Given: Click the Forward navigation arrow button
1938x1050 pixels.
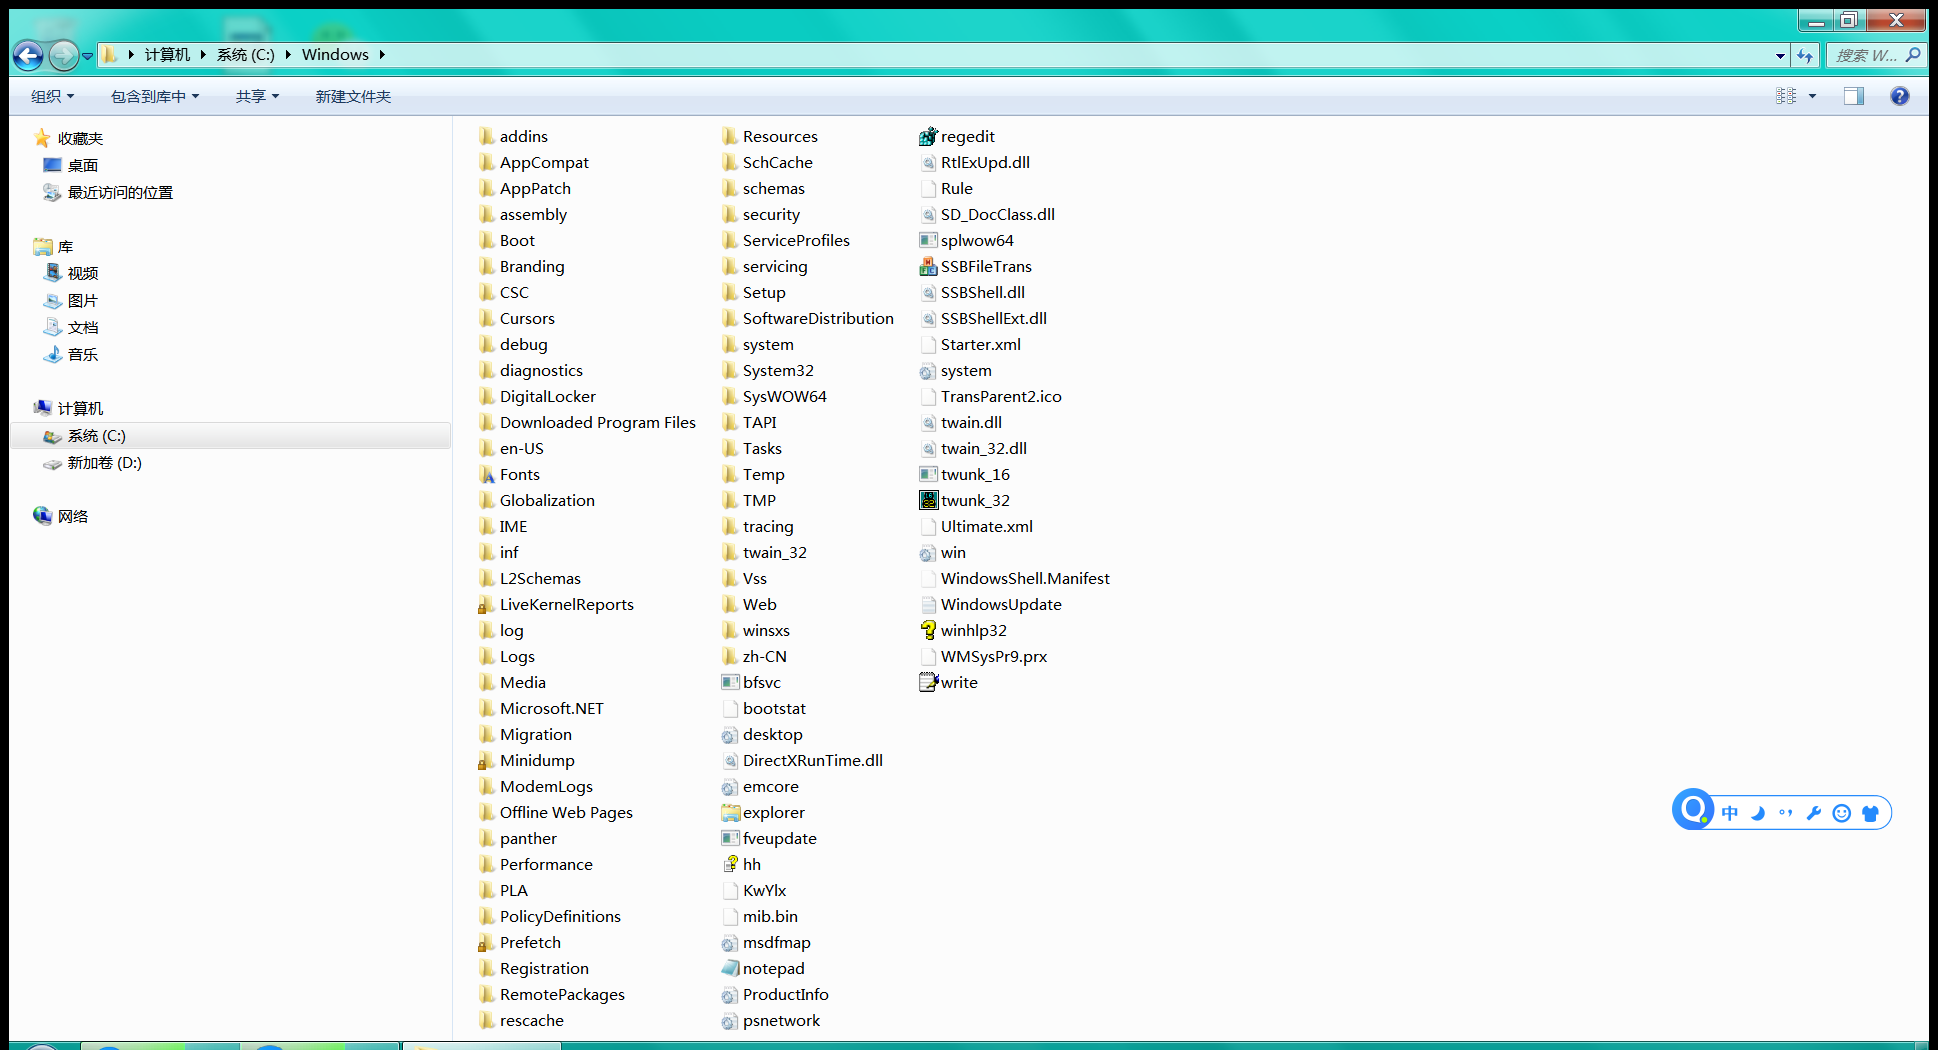Looking at the screenshot, I should coord(64,56).
